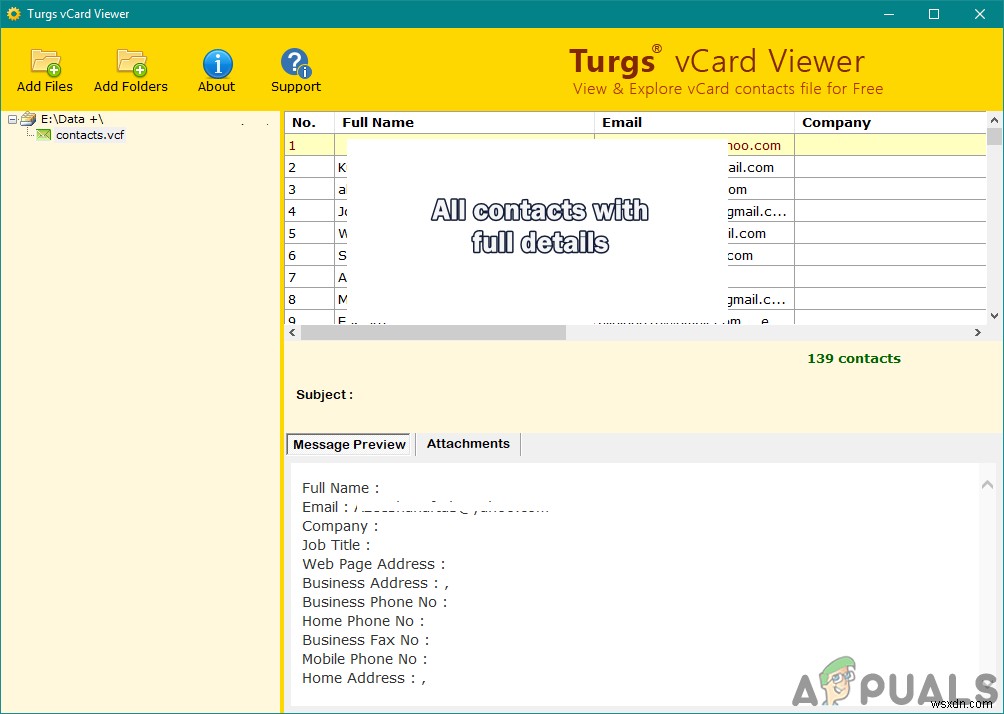Screen dimensions: 1004x714
Task: Click the Subject label
Action: (324, 395)
